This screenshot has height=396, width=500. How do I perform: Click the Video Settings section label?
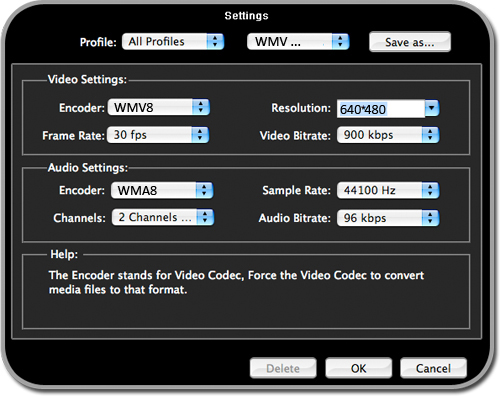(x=87, y=79)
